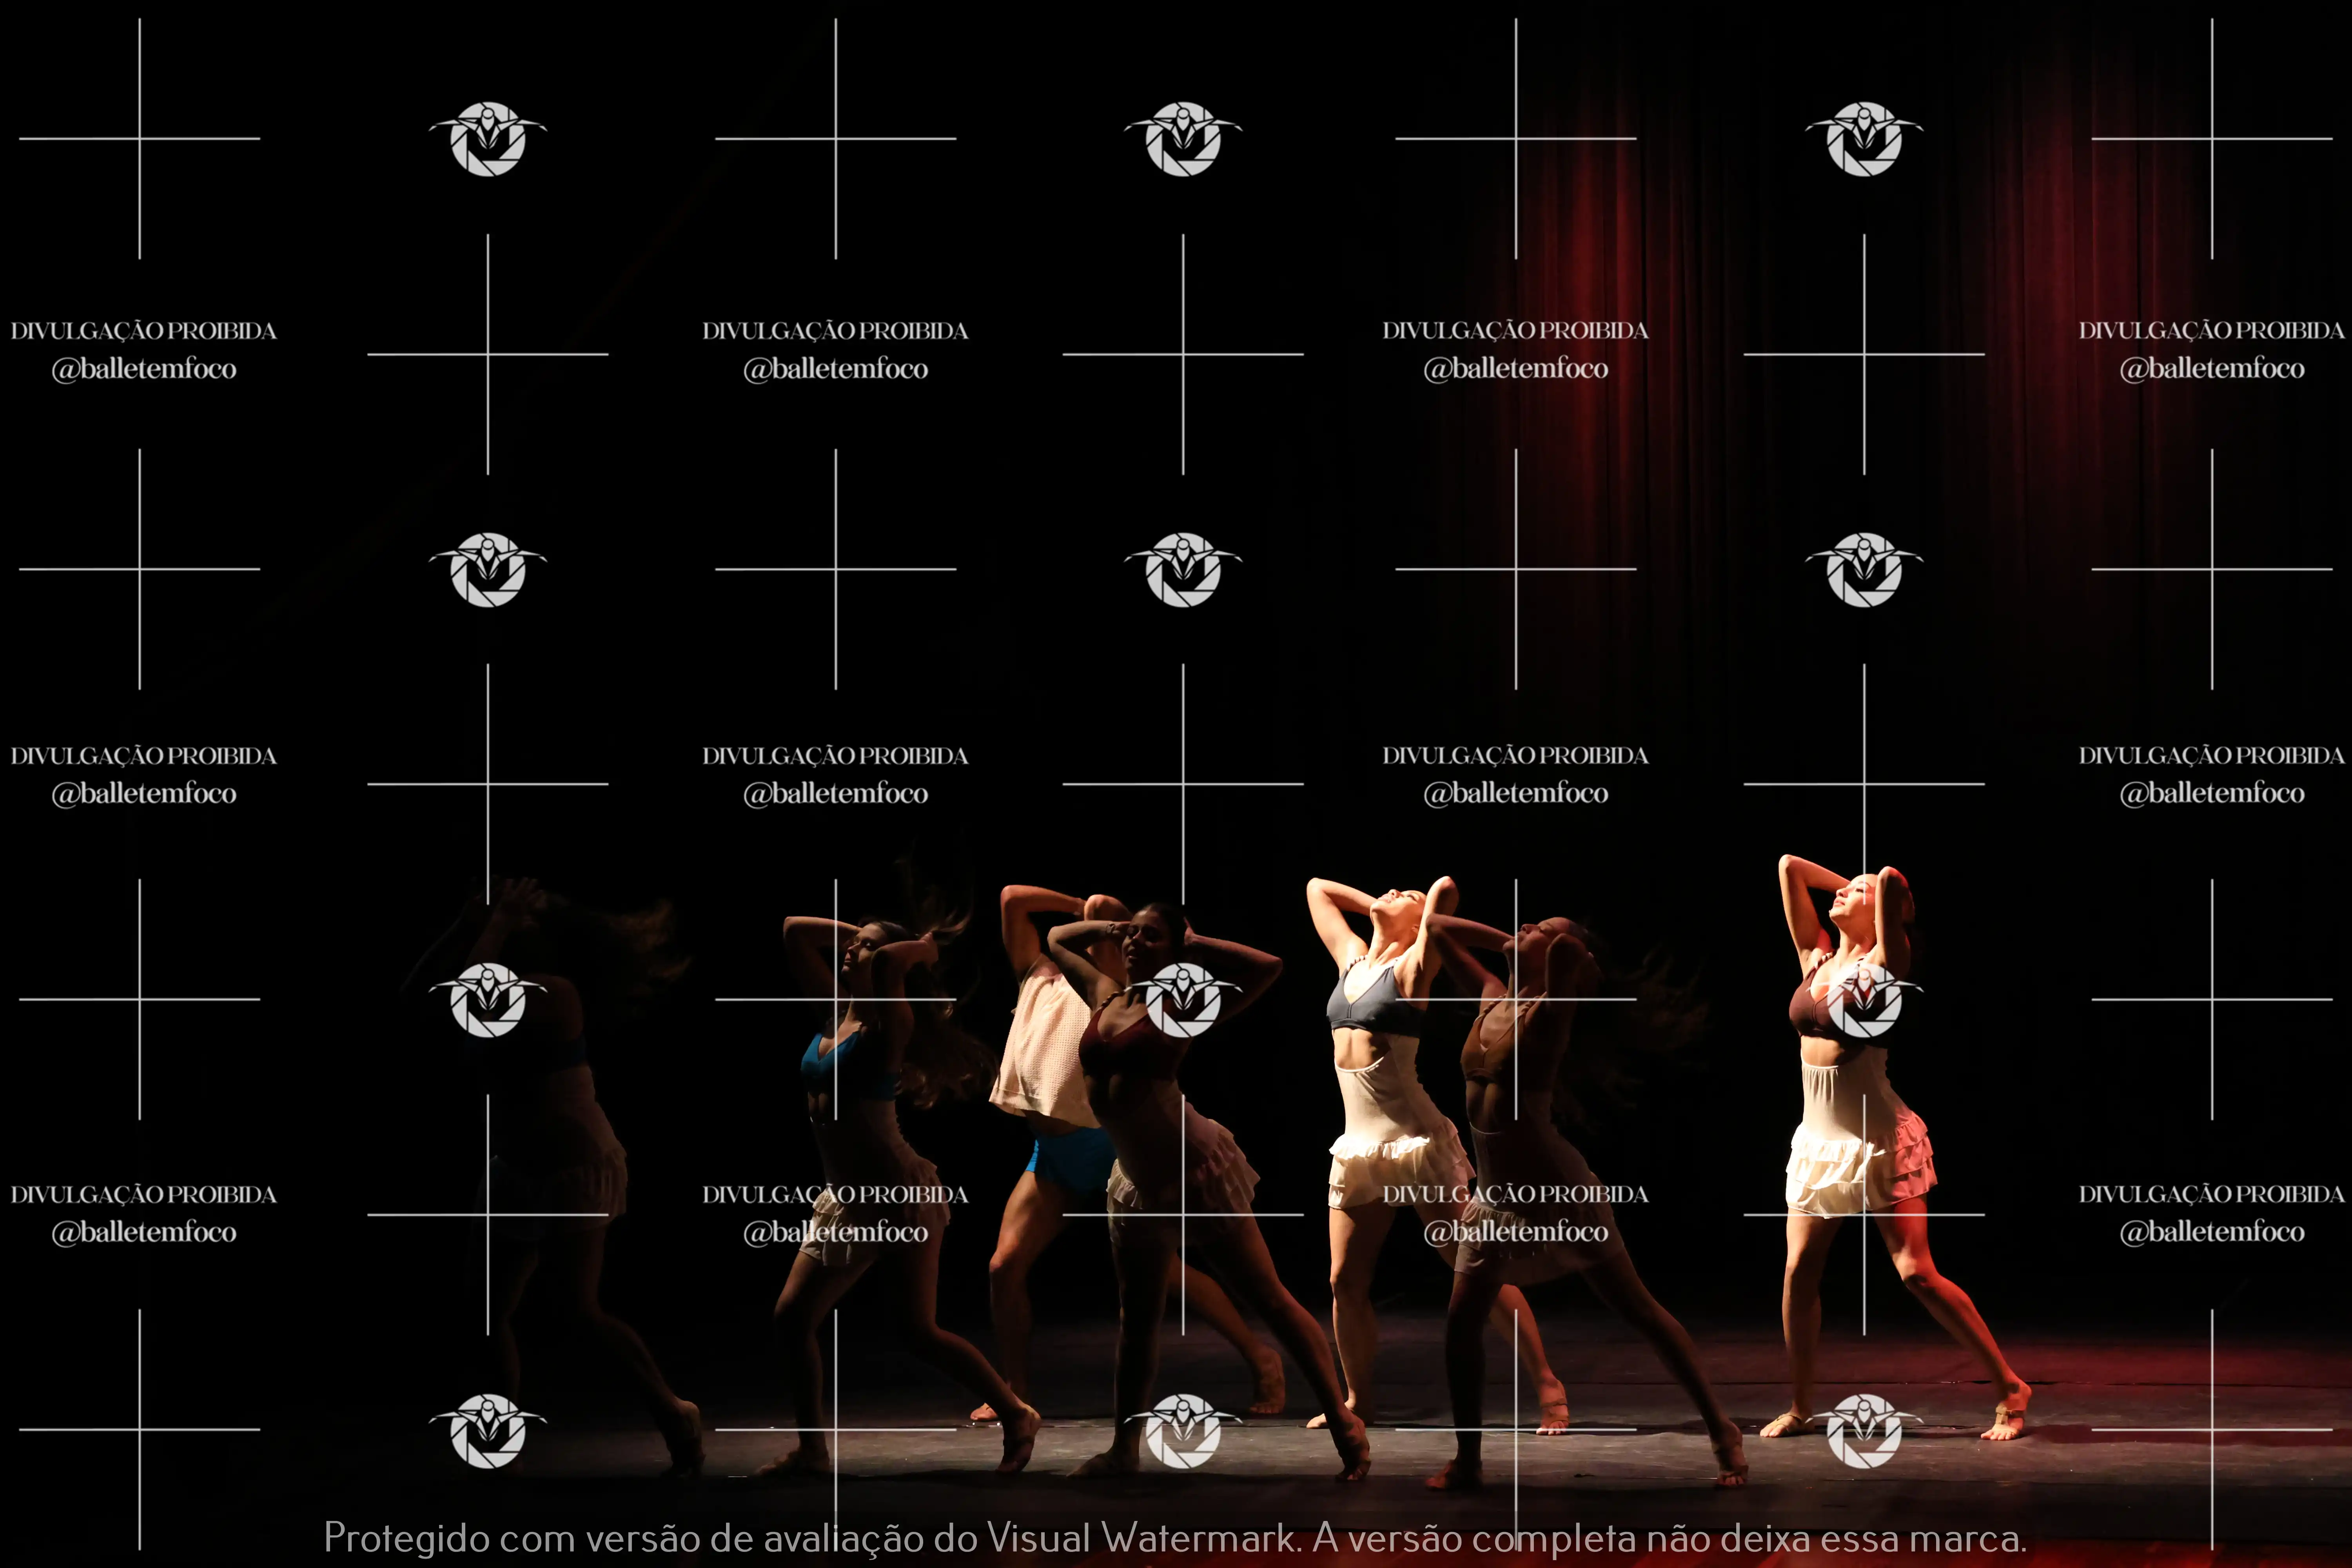Click the top-center shutter logo watermark
This screenshot has height=1568, width=2352.
tap(1183, 139)
